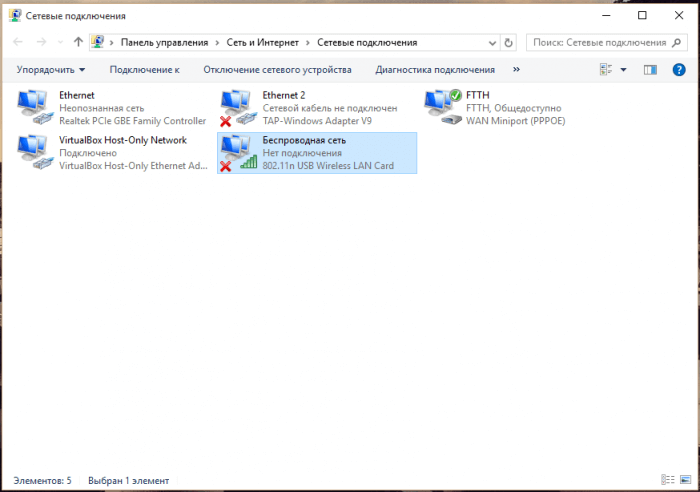The height and width of the screenshot is (492, 700).
Task: Expand the change view options arrow
Action: pyautogui.click(x=624, y=70)
